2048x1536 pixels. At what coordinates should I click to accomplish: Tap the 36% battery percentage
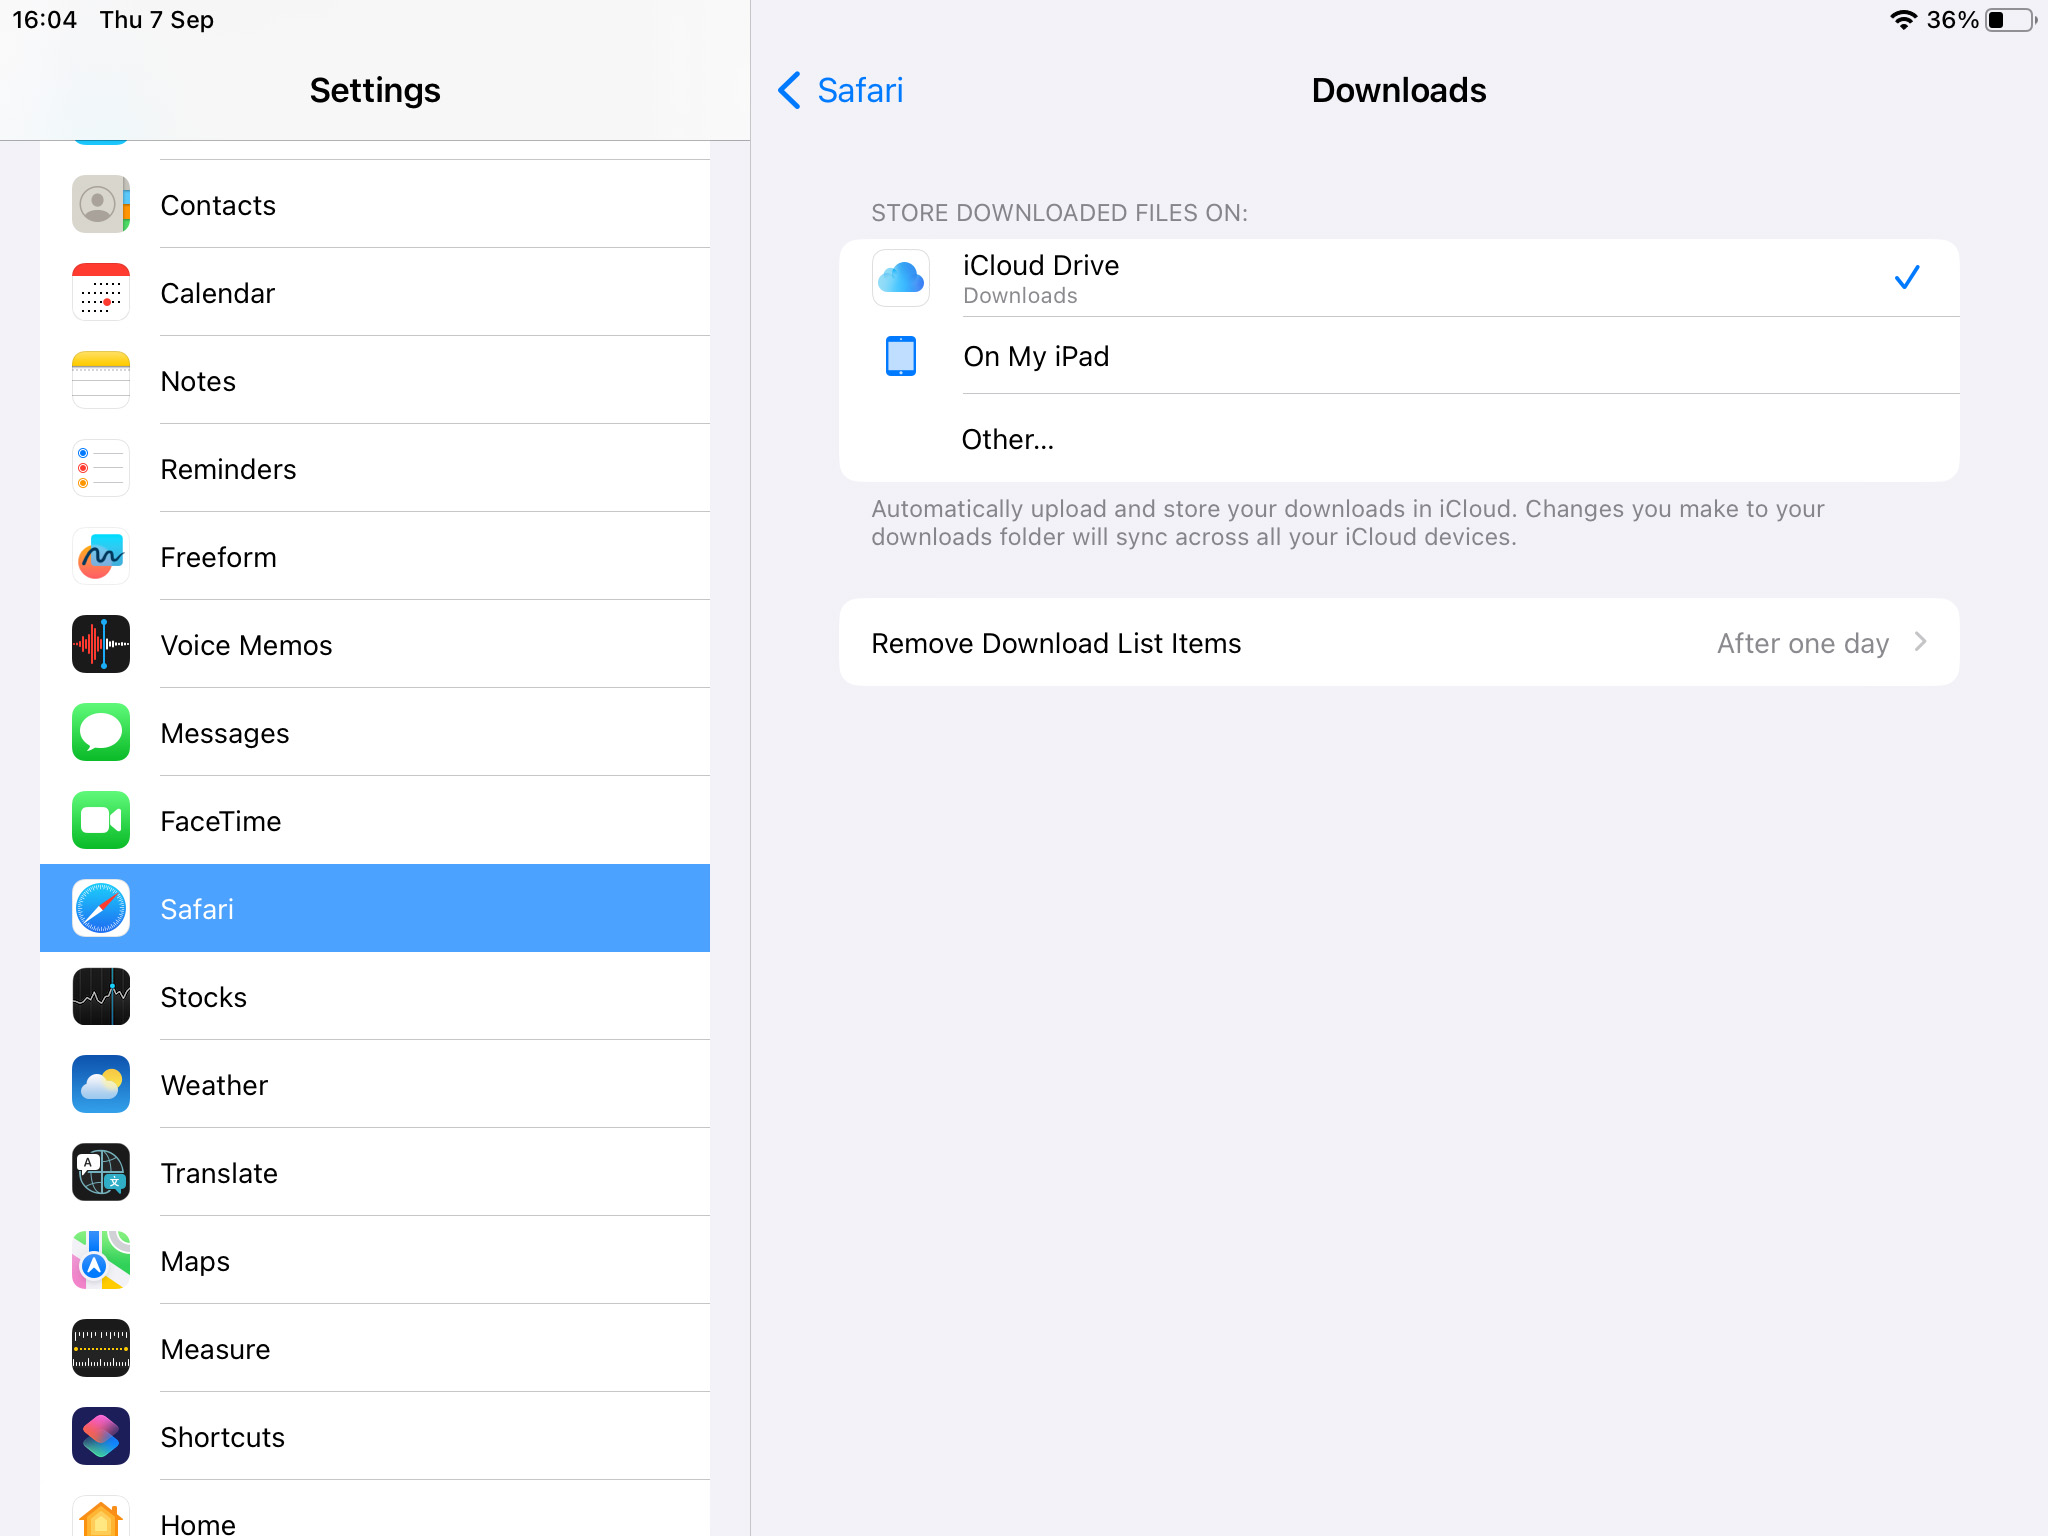(1952, 20)
